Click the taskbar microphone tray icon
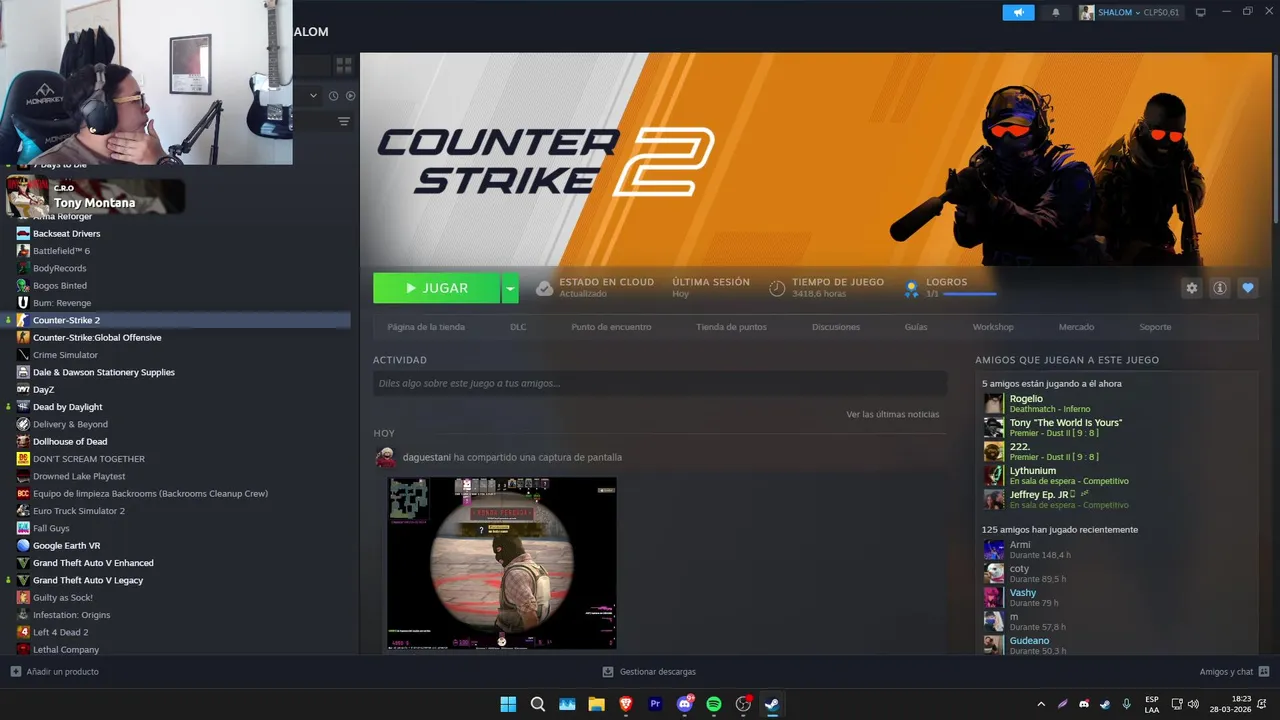This screenshot has width=1280, height=720. click(x=1127, y=704)
